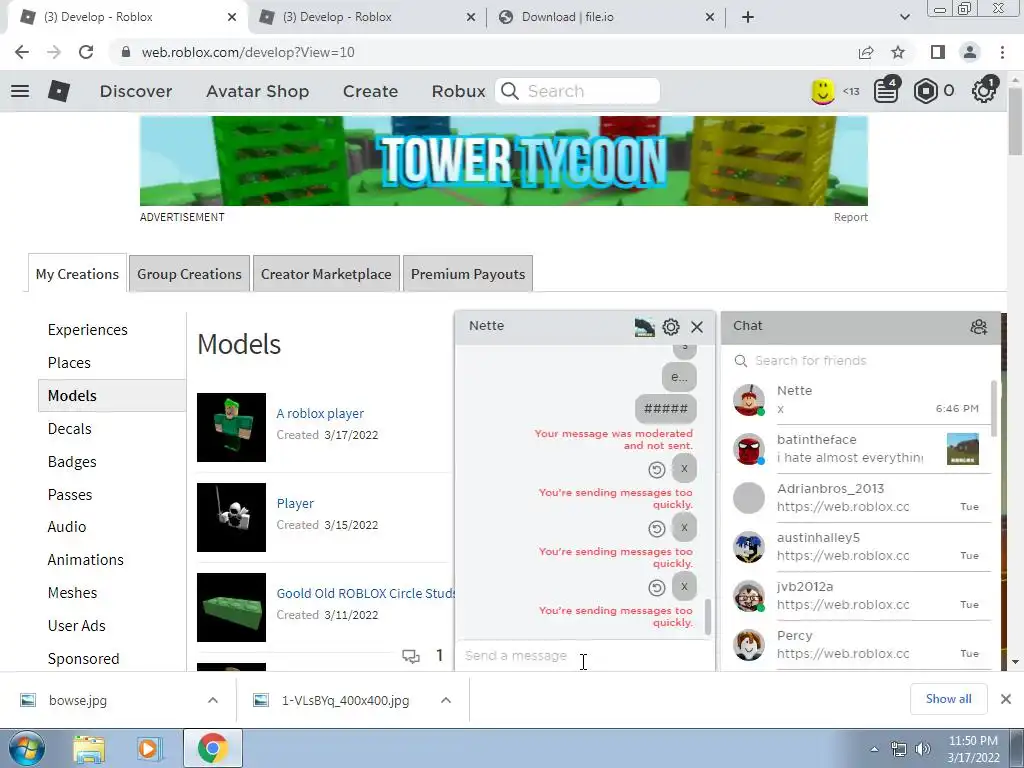Viewport: 1024px width, 768px height.
Task: Open Windows Media Player from taskbar
Action: pyautogui.click(x=148, y=748)
